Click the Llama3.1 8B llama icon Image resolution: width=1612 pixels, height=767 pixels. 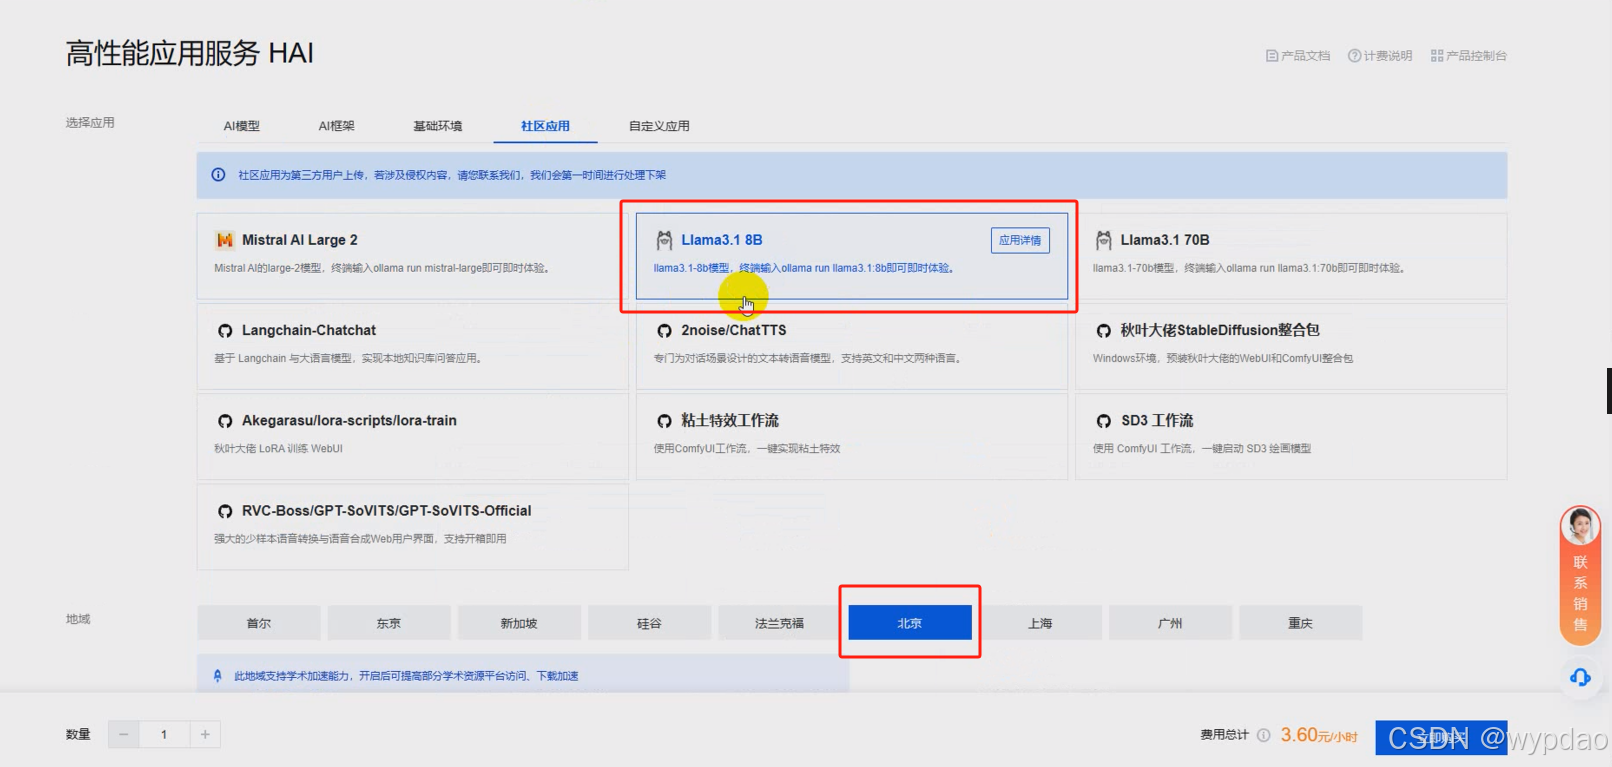(x=664, y=240)
